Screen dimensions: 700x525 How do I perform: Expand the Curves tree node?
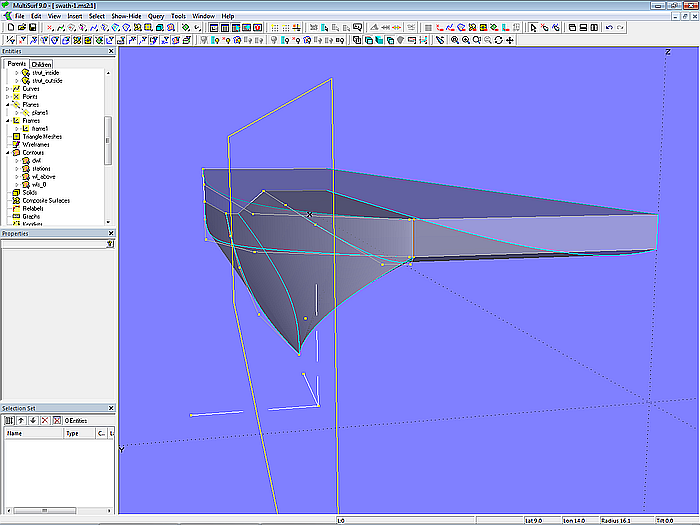[8, 88]
